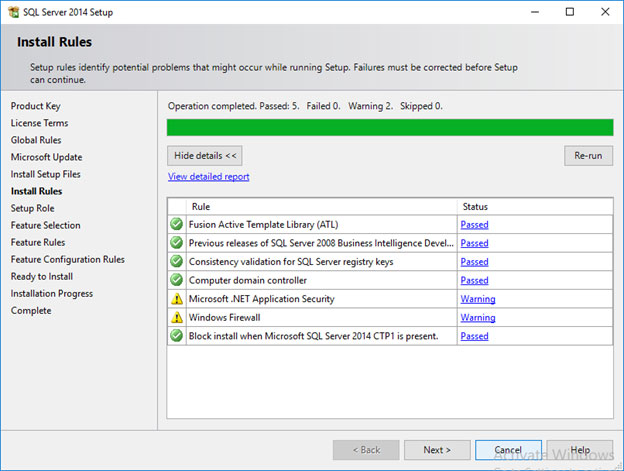This screenshot has width=624, height=471.
Task: Maximize the SQL Server 2014 Setup window
Action: pyautogui.click(x=570, y=12)
